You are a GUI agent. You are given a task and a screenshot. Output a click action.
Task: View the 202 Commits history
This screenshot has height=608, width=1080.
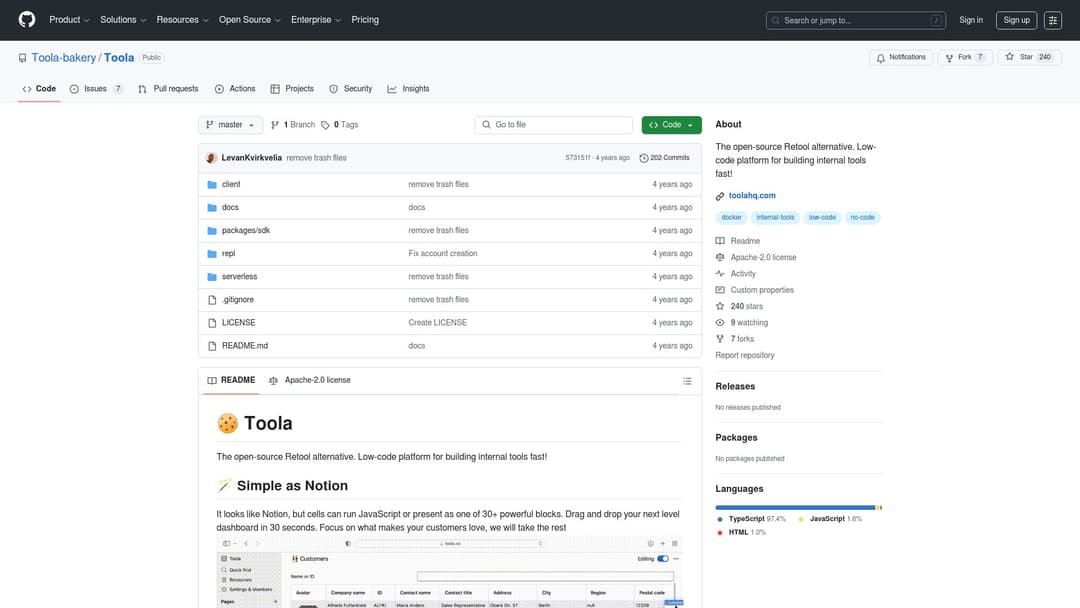pyautogui.click(x=665, y=158)
